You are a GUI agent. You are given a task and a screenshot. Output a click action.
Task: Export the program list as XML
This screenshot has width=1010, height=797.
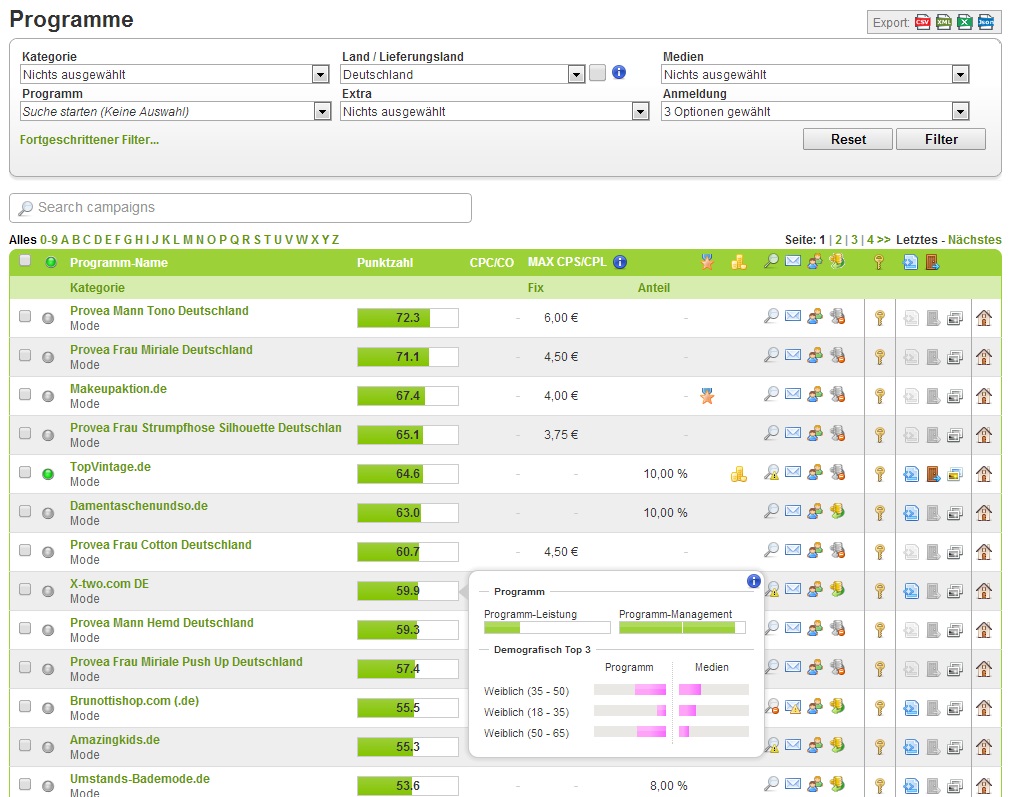click(944, 23)
